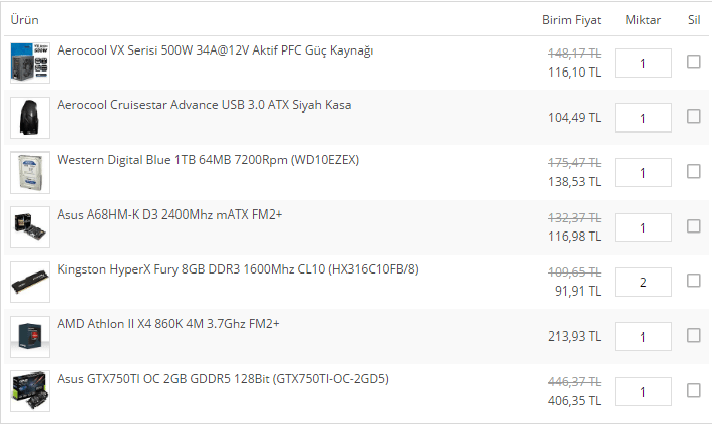720x424 pixels.
Task: Open the Aerocool Cruisestar Advance USB 3.0 product link
Action: (x=204, y=105)
